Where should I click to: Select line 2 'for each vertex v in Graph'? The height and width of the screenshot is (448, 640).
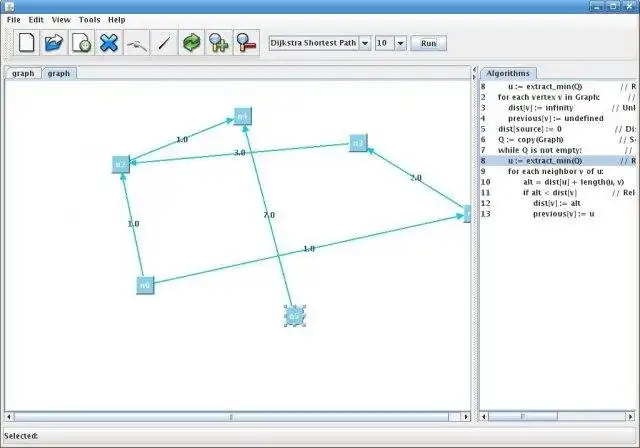point(558,97)
